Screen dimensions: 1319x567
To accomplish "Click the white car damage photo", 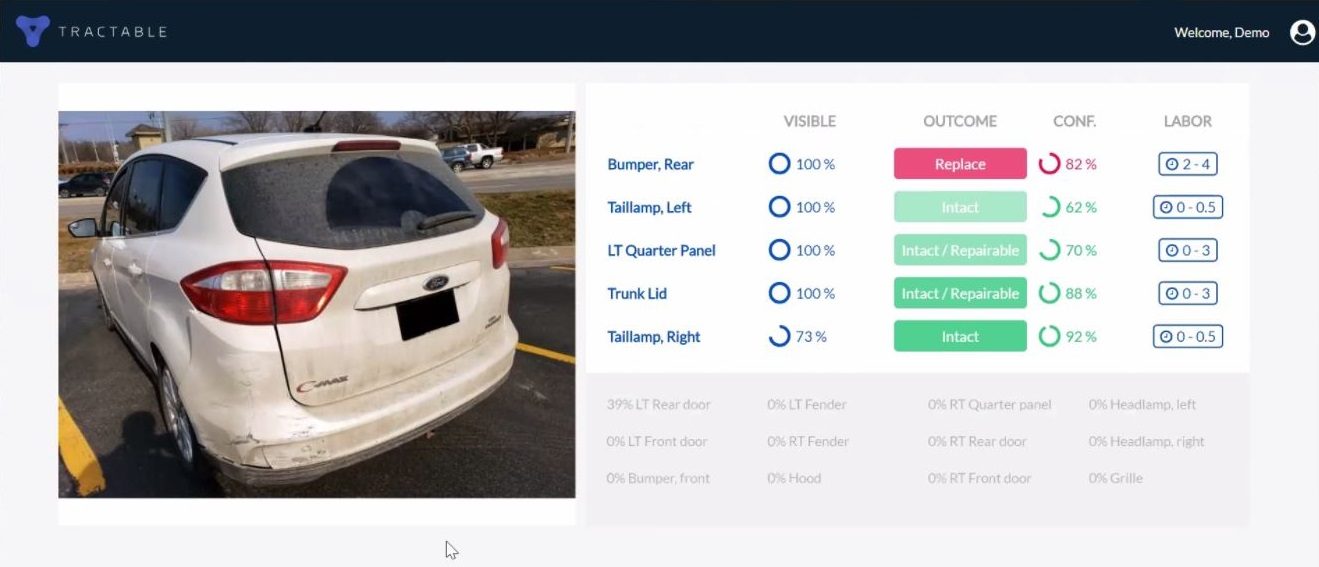I will click(x=317, y=304).
